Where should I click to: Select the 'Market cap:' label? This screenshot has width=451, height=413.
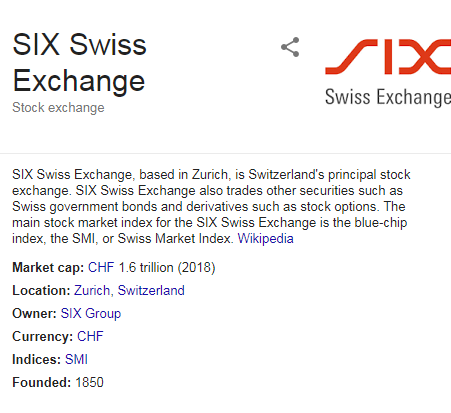coord(48,268)
